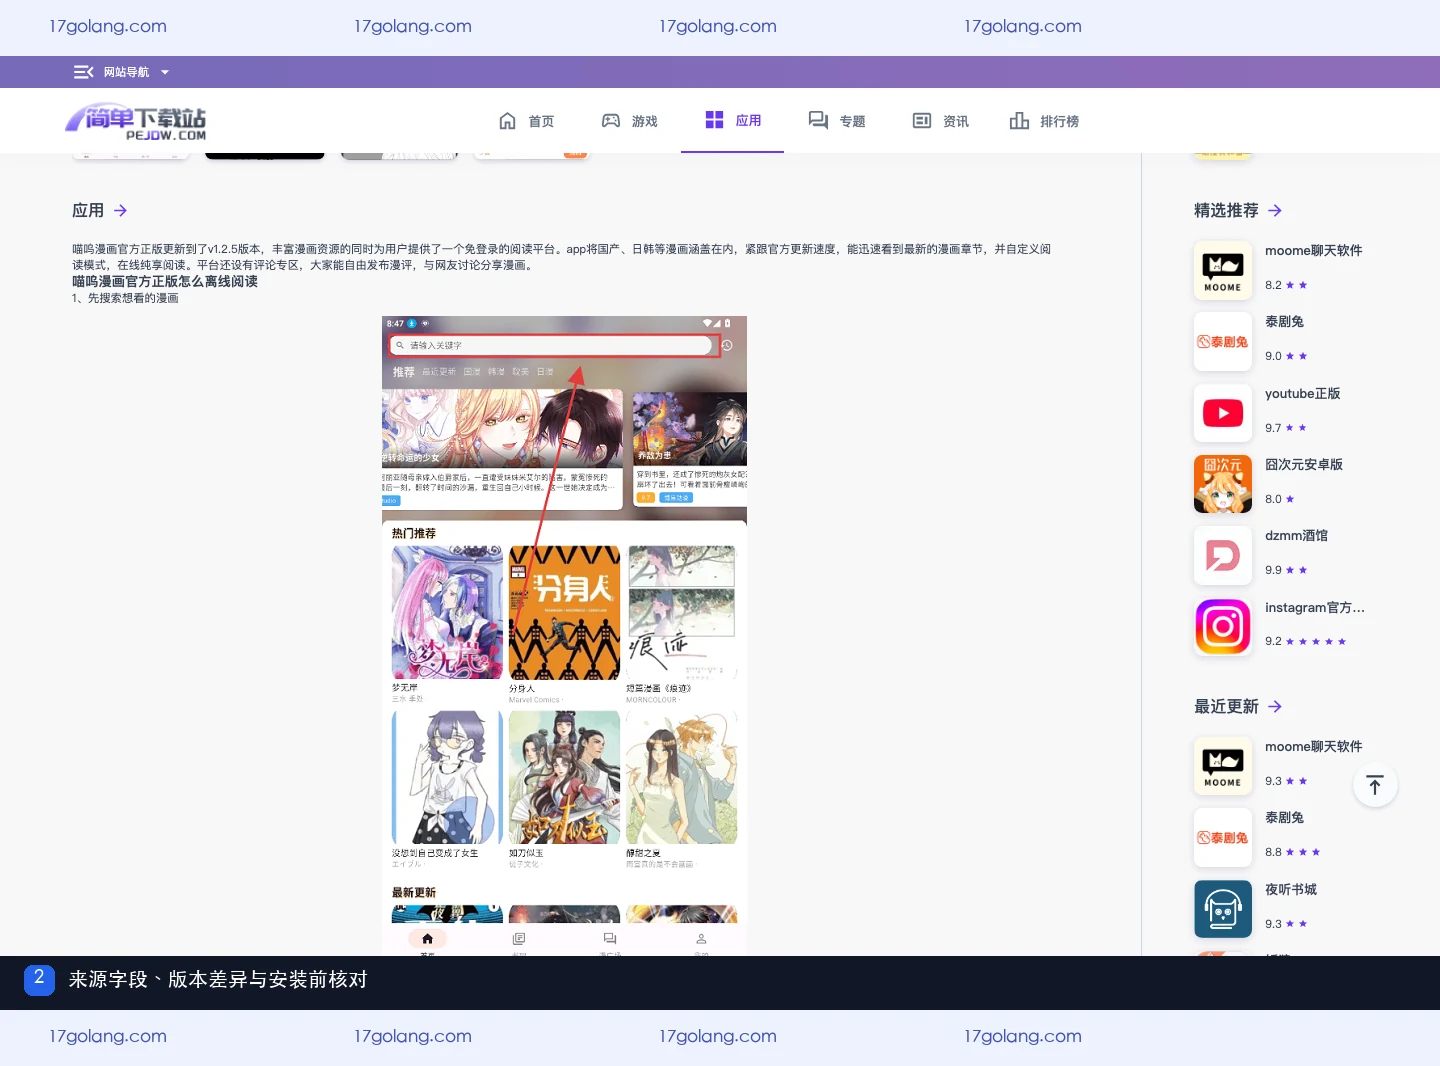Image resolution: width=1440 pixels, height=1066 pixels.
Task: Click the moome icon under 精选推荐
Action: [x=1223, y=271]
